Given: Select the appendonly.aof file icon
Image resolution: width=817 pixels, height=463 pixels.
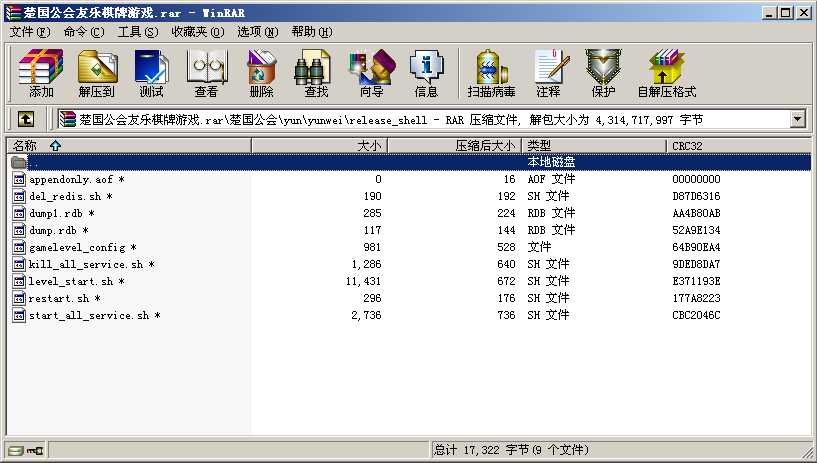Looking at the screenshot, I should (x=19, y=179).
